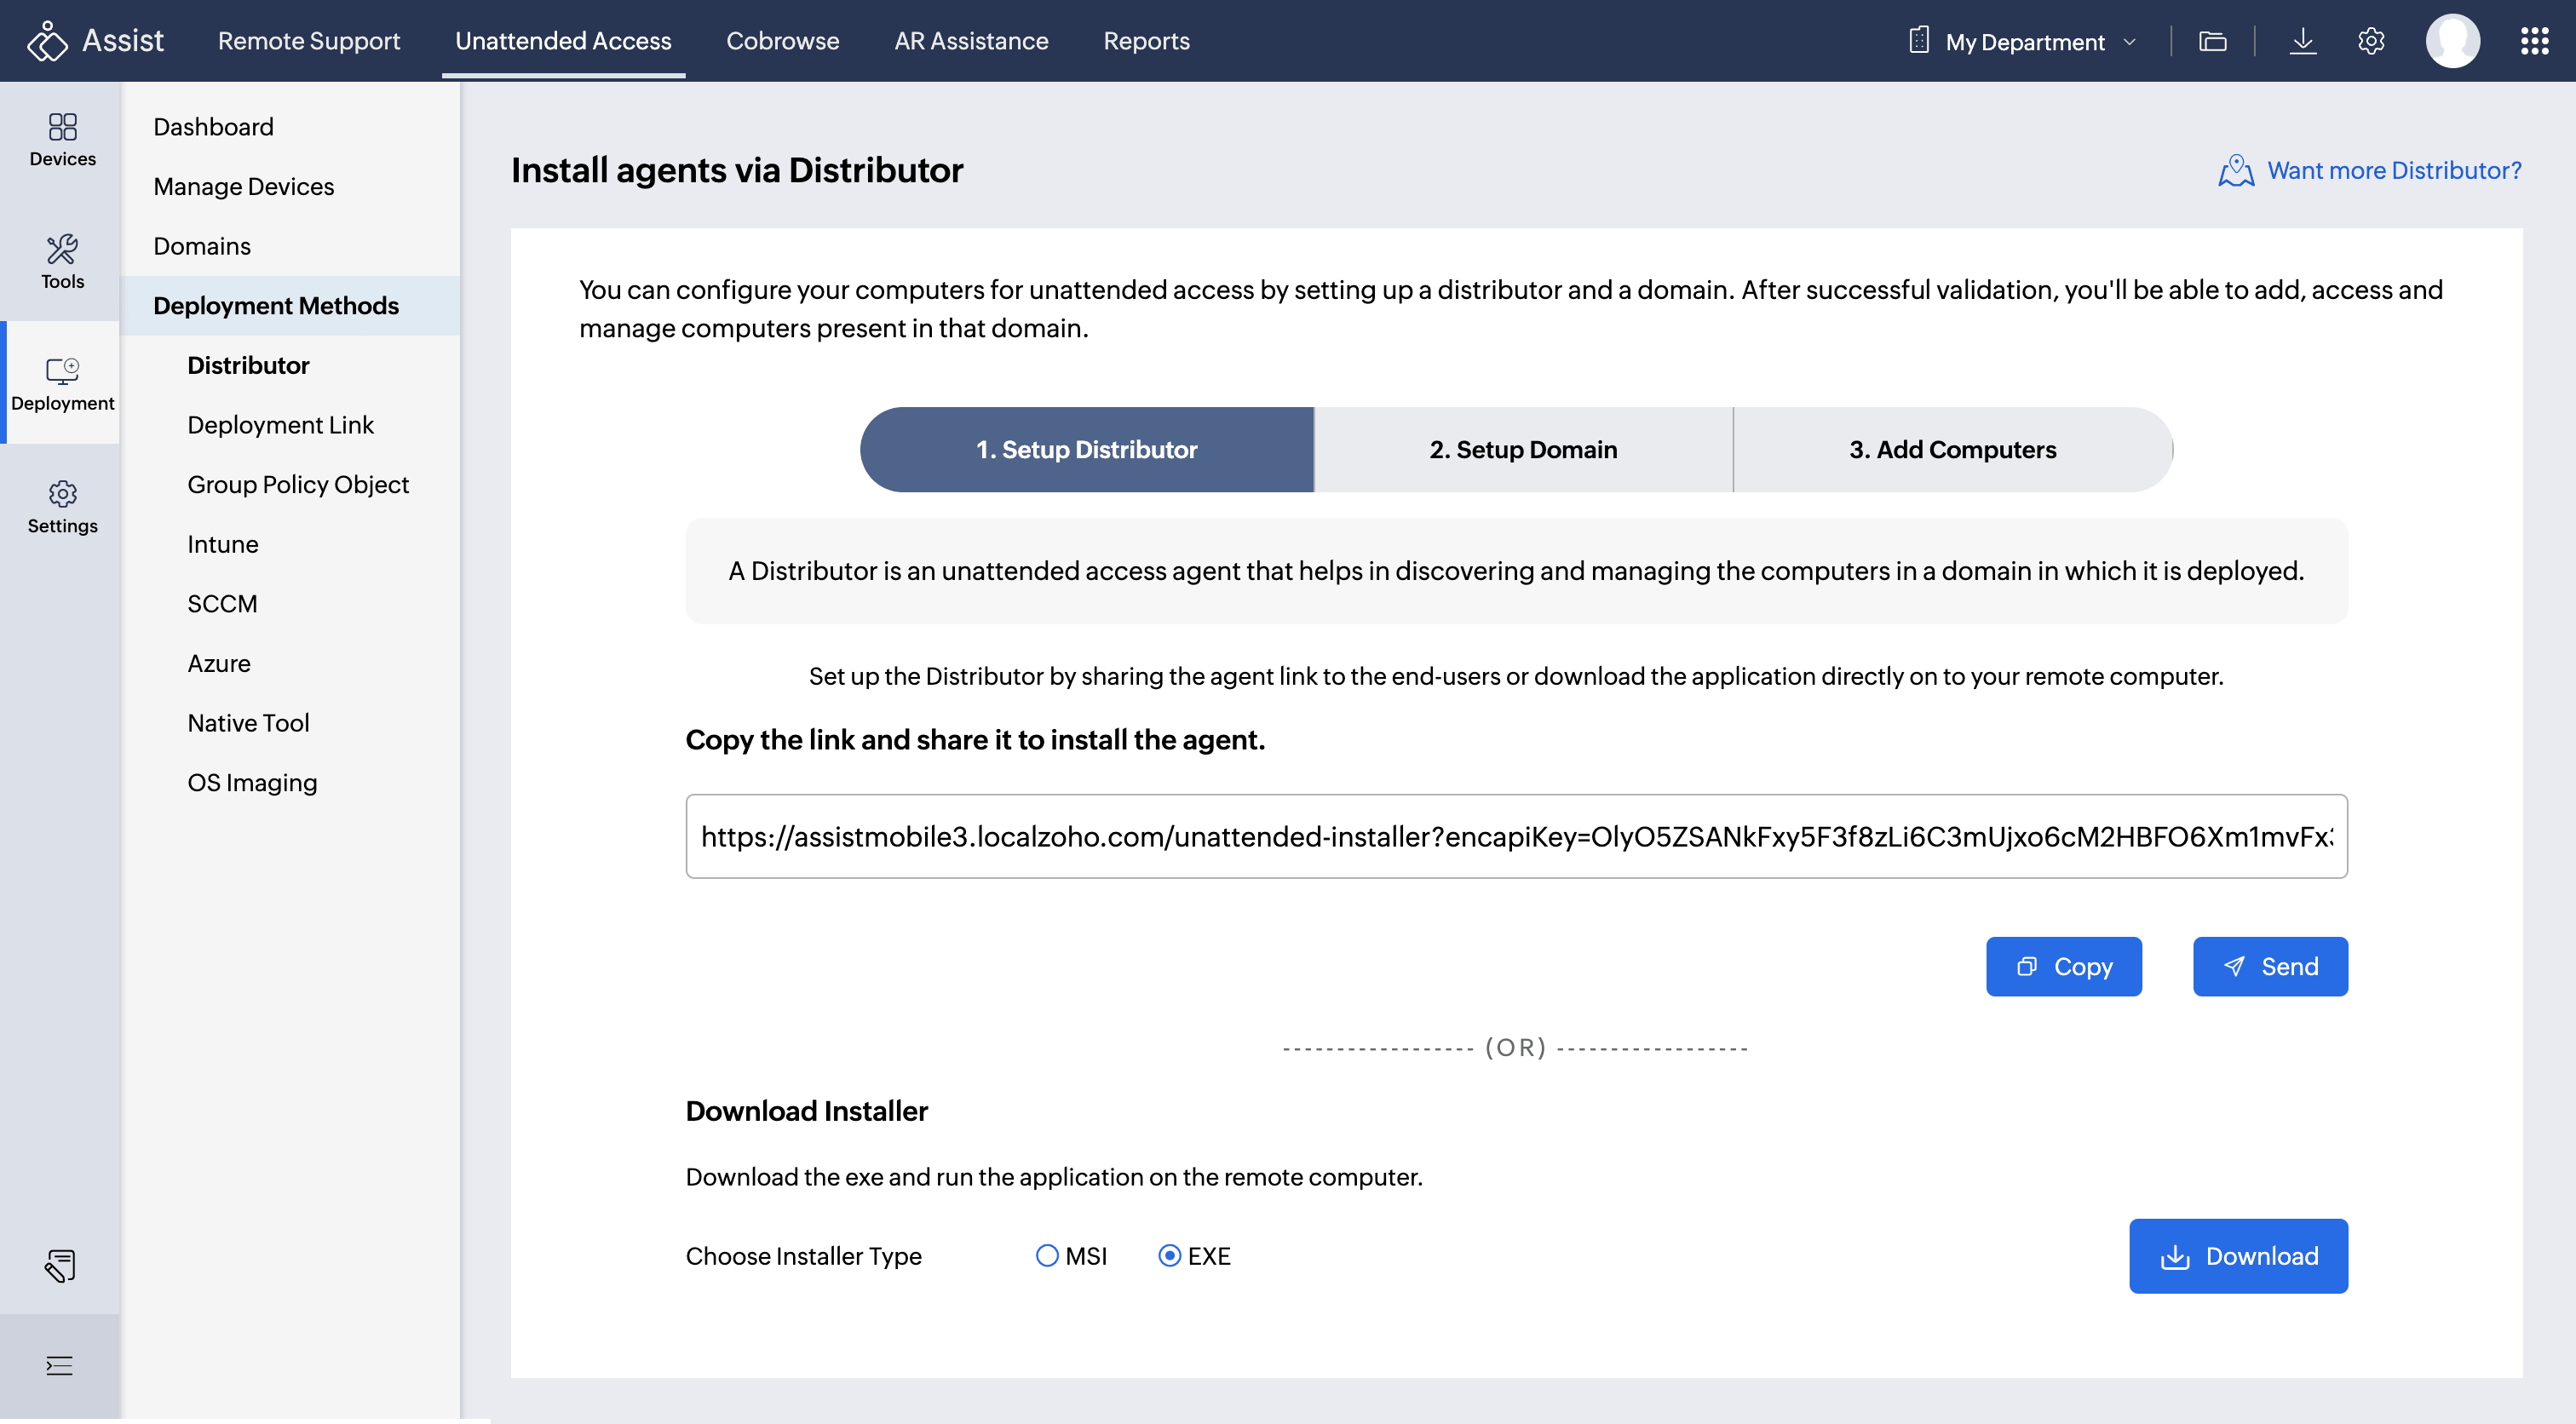Open the Group Policy Object method
The image size is (2576, 1424).
click(298, 485)
